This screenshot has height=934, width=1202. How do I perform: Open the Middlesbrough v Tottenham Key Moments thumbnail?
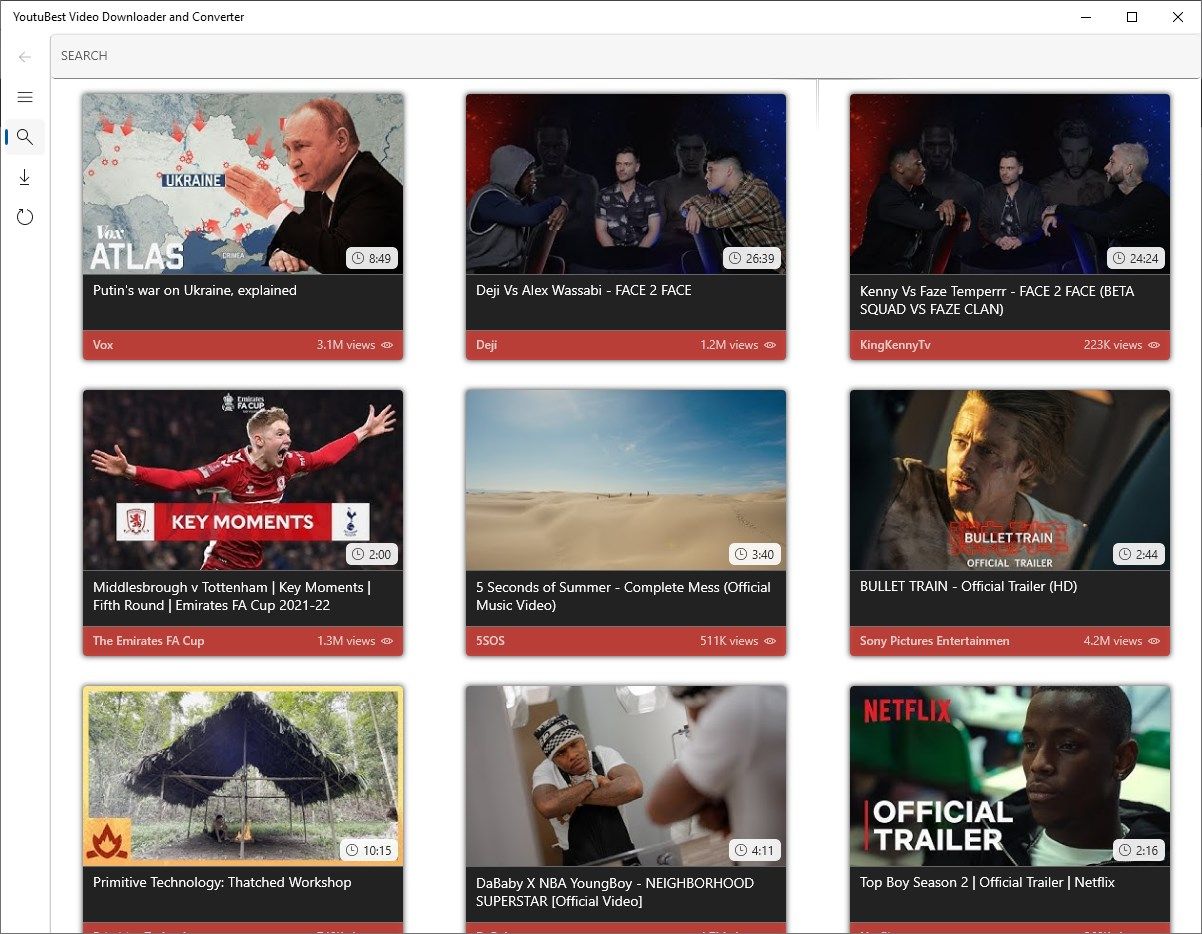[243, 480]
